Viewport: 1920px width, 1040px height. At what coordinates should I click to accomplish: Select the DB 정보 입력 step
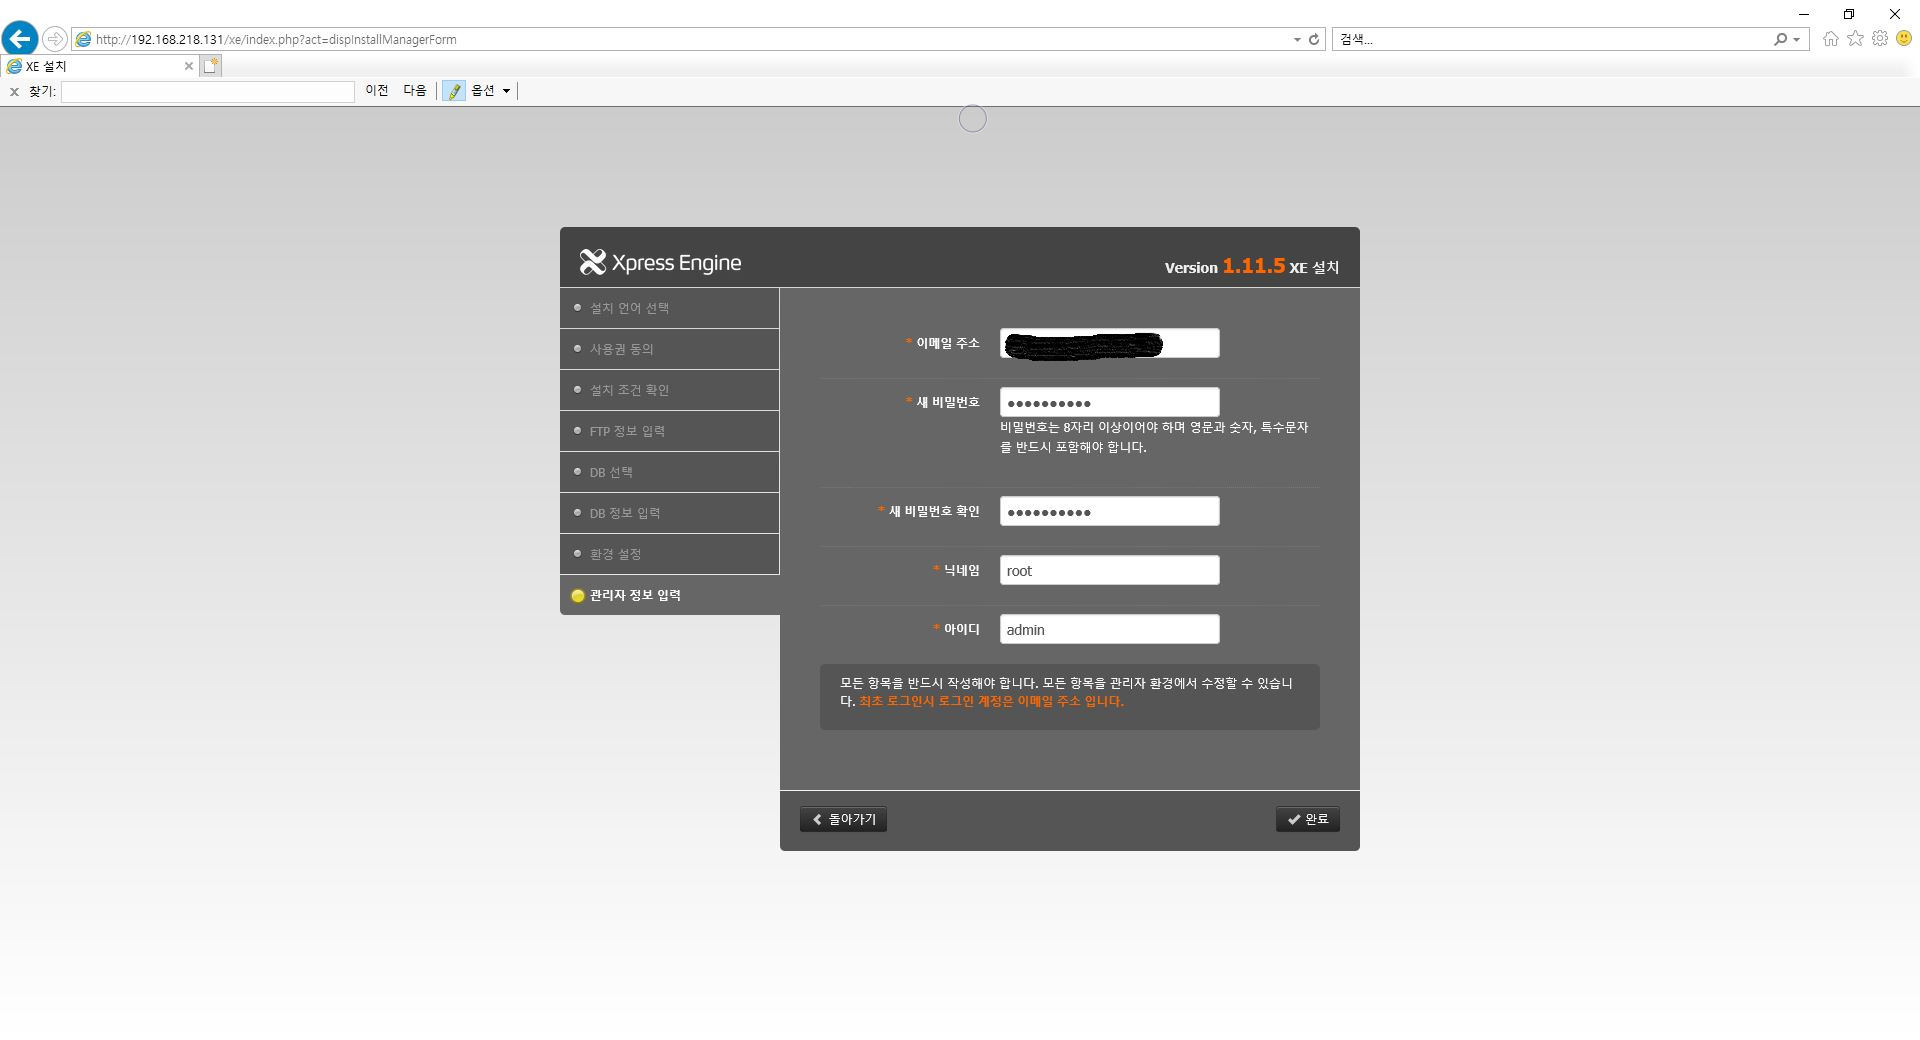[669, 513]
